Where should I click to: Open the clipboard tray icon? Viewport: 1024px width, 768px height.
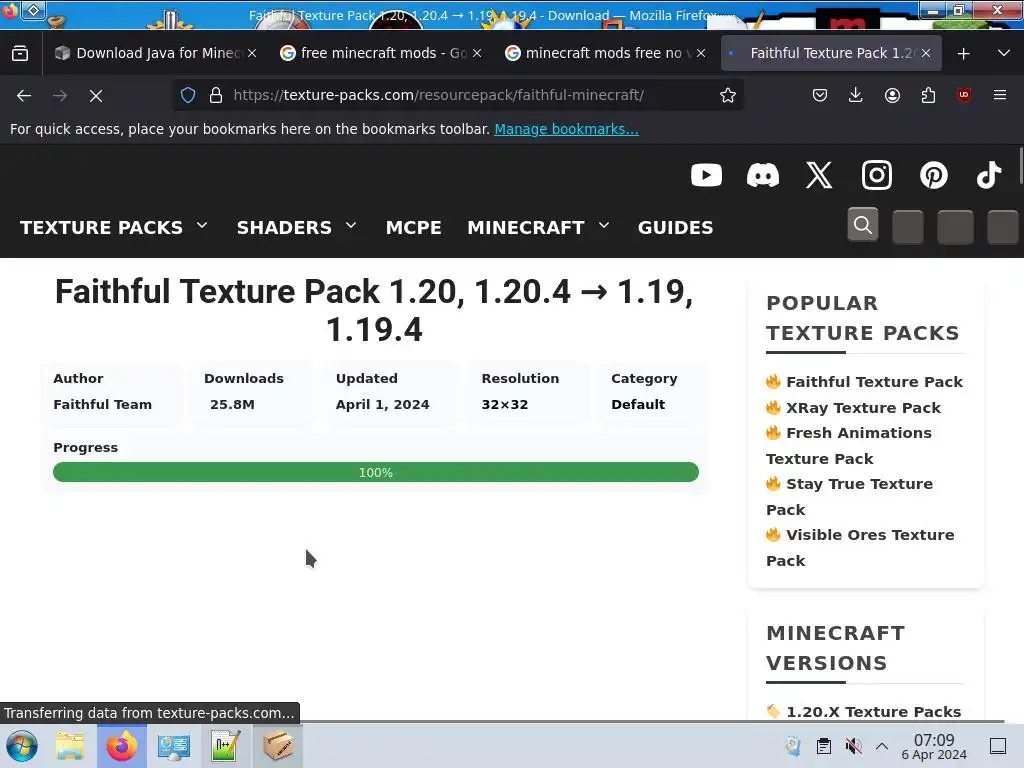click(824, 746)
